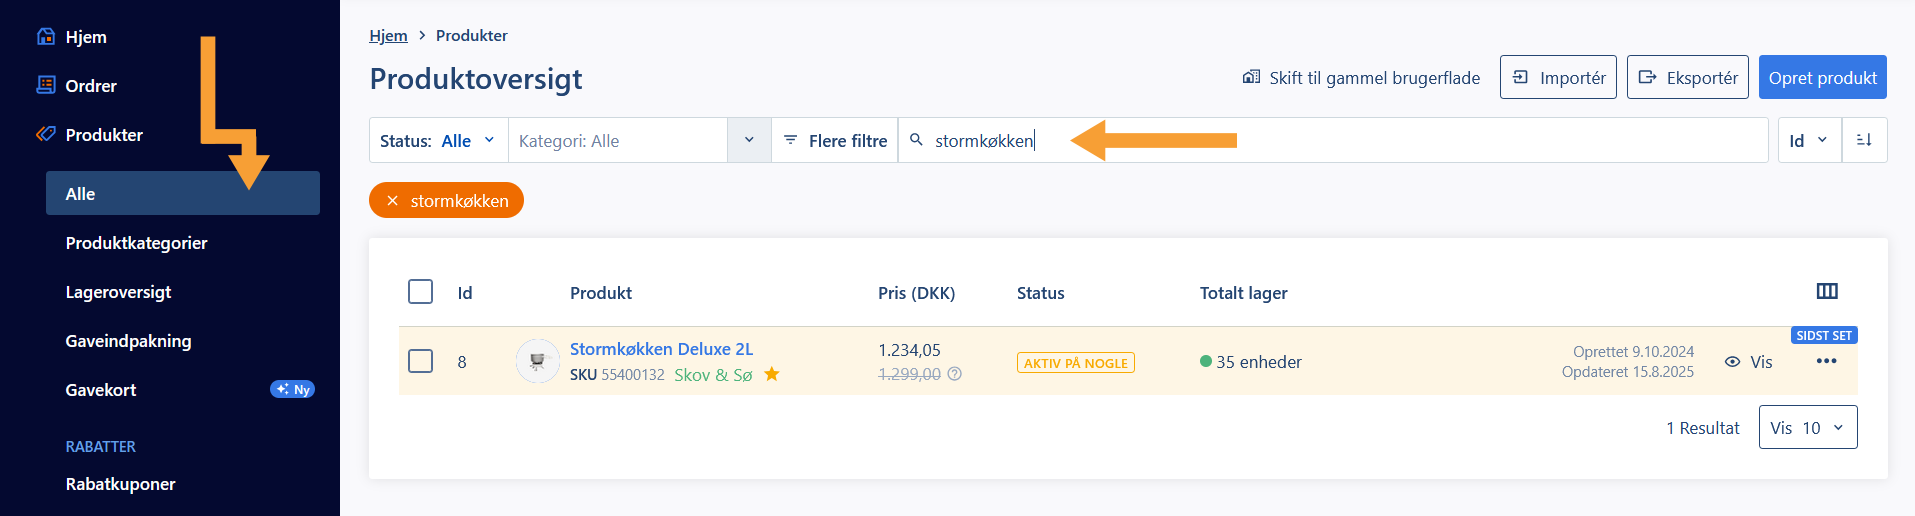Open Produktkategorier in the sidebar
Screen dimensions: 1915x516
137,243
